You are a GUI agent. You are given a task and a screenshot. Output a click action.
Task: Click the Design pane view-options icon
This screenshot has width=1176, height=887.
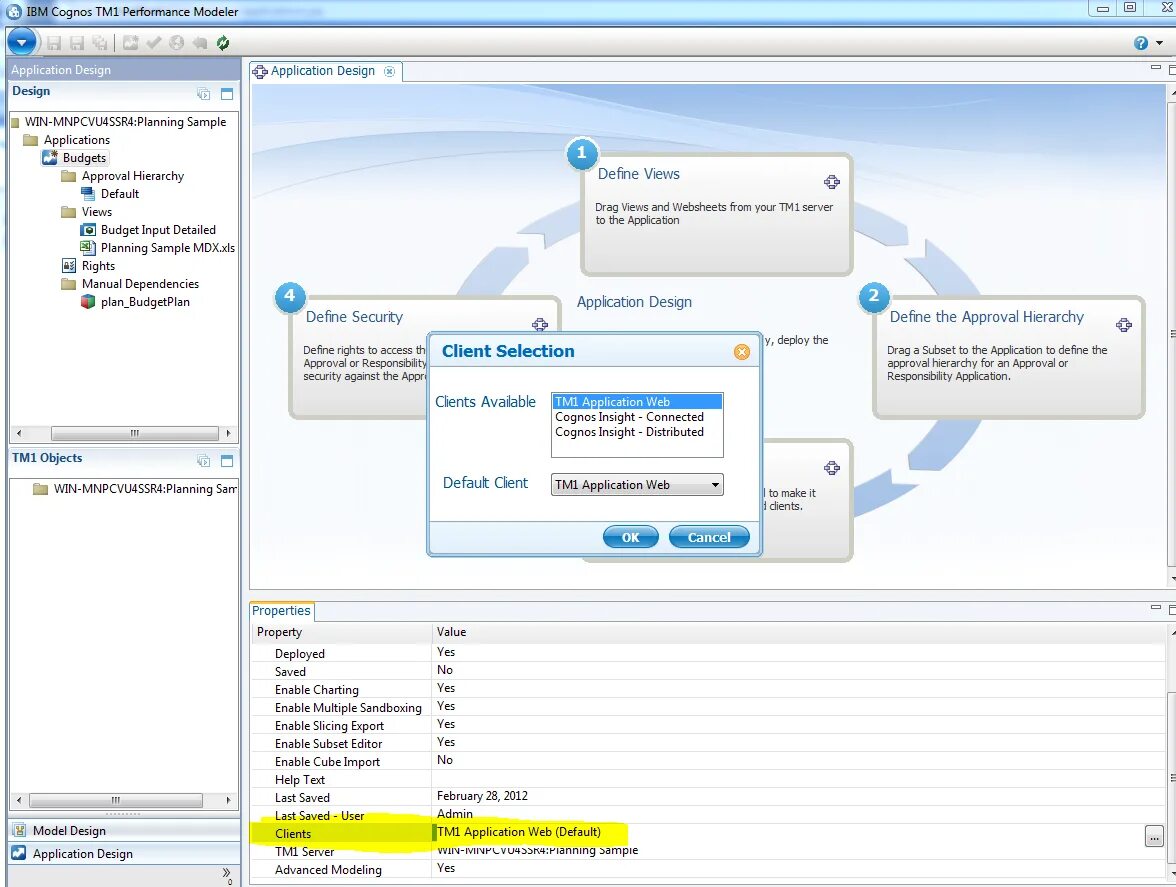pos(203,94)
